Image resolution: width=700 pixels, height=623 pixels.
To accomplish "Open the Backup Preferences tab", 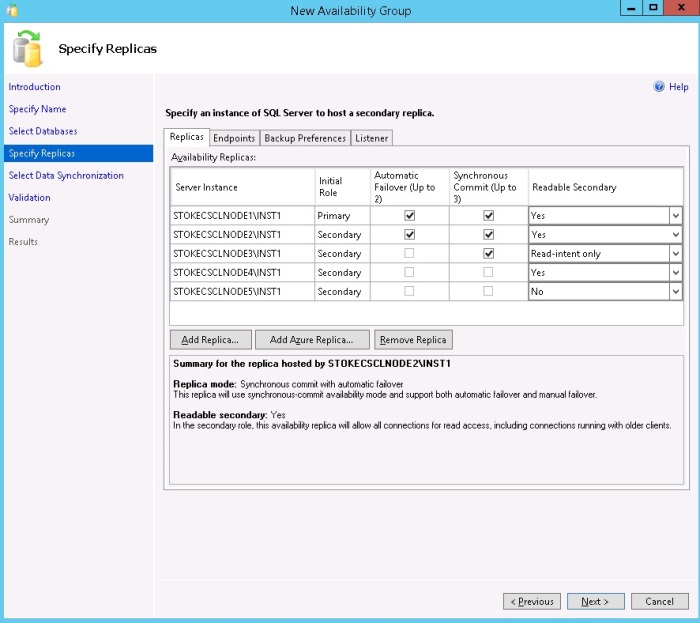I will pyautogui.click(x=306, y=138).
